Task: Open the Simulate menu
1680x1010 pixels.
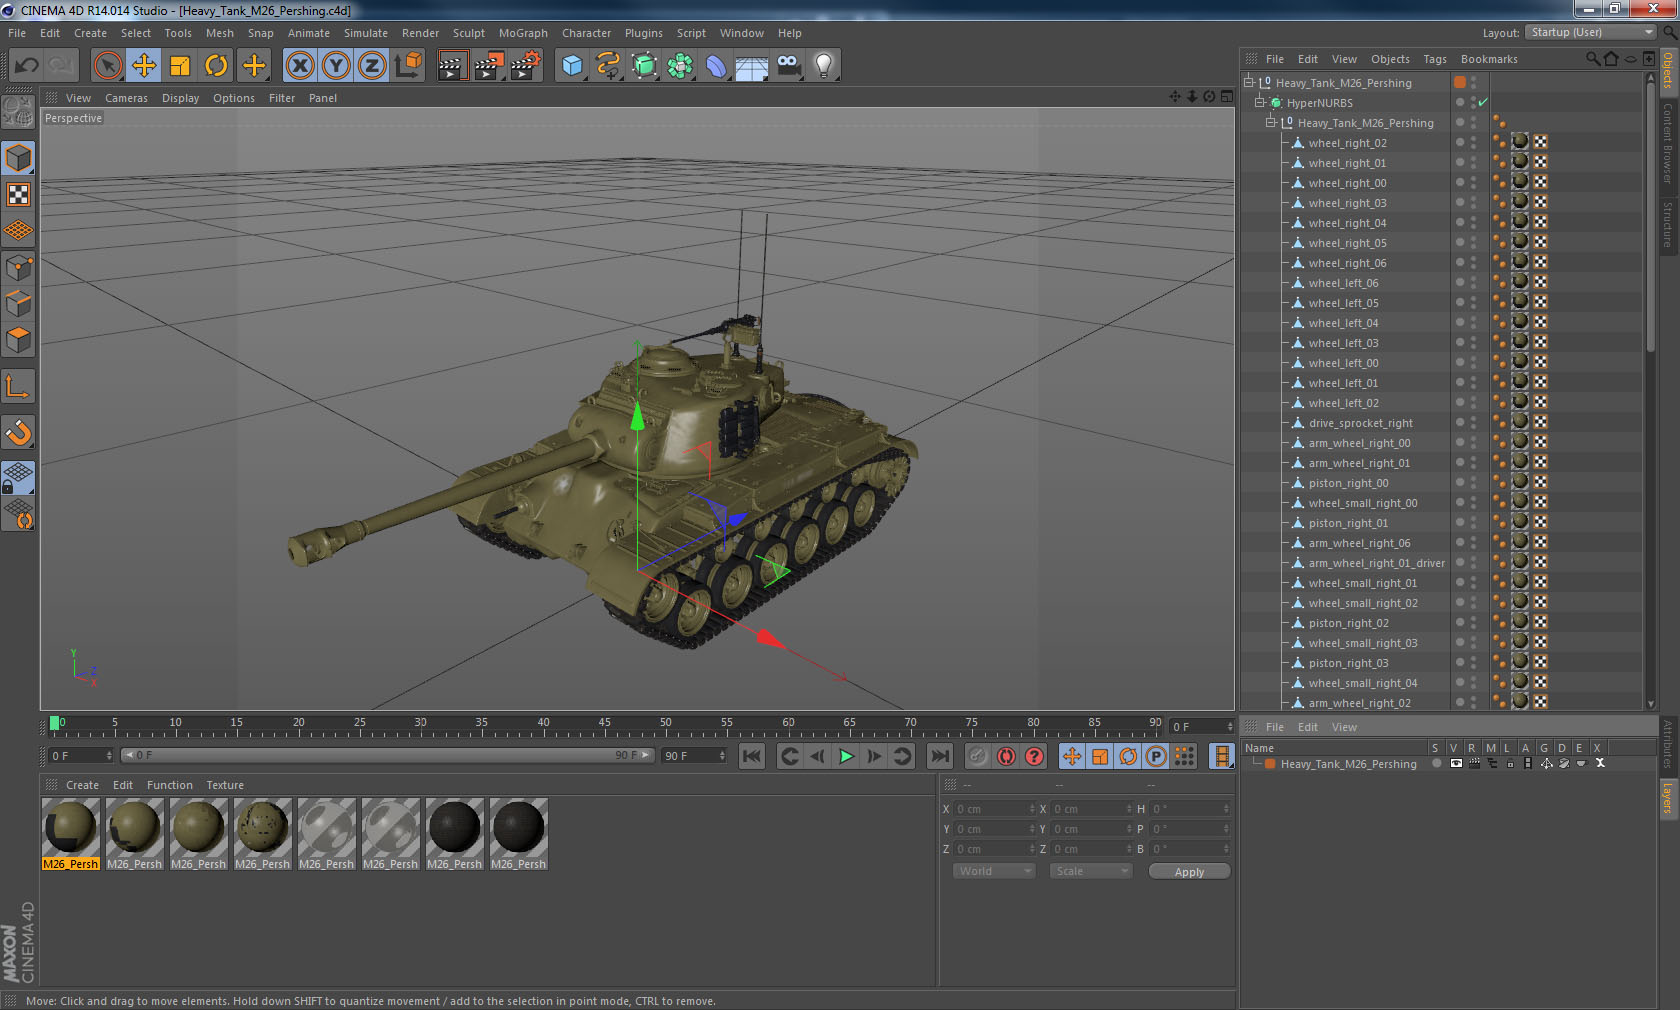Action: pyautogui.click(x=366, y=33)
